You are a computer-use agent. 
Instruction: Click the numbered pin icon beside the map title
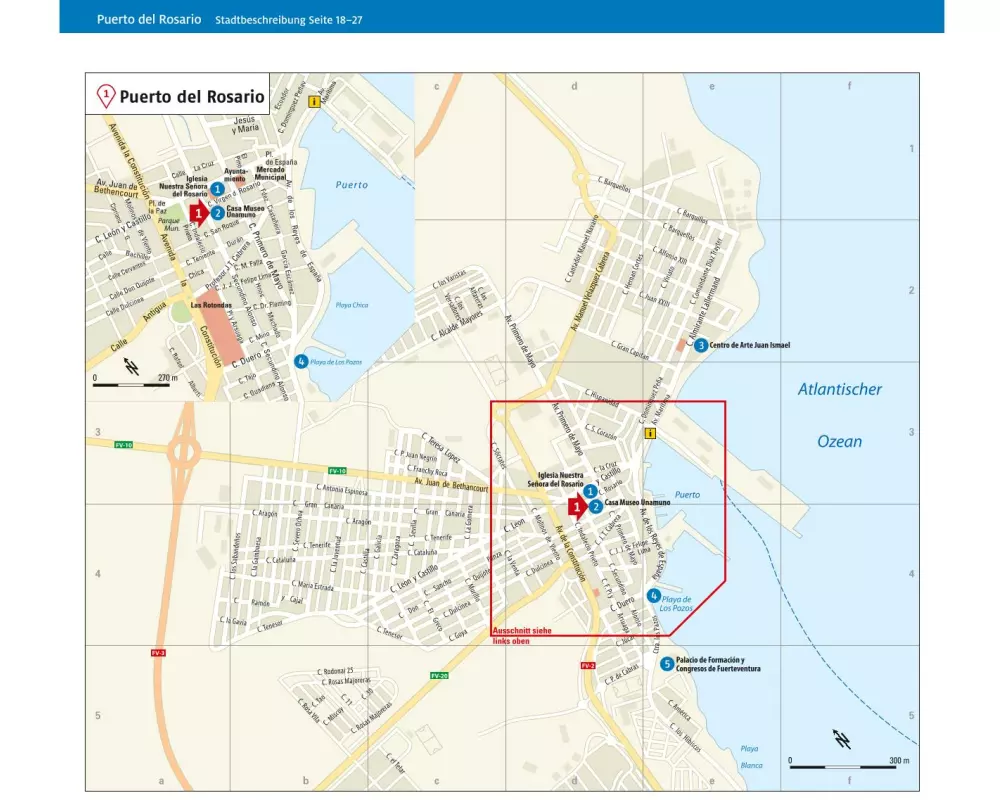click(104, 96)
